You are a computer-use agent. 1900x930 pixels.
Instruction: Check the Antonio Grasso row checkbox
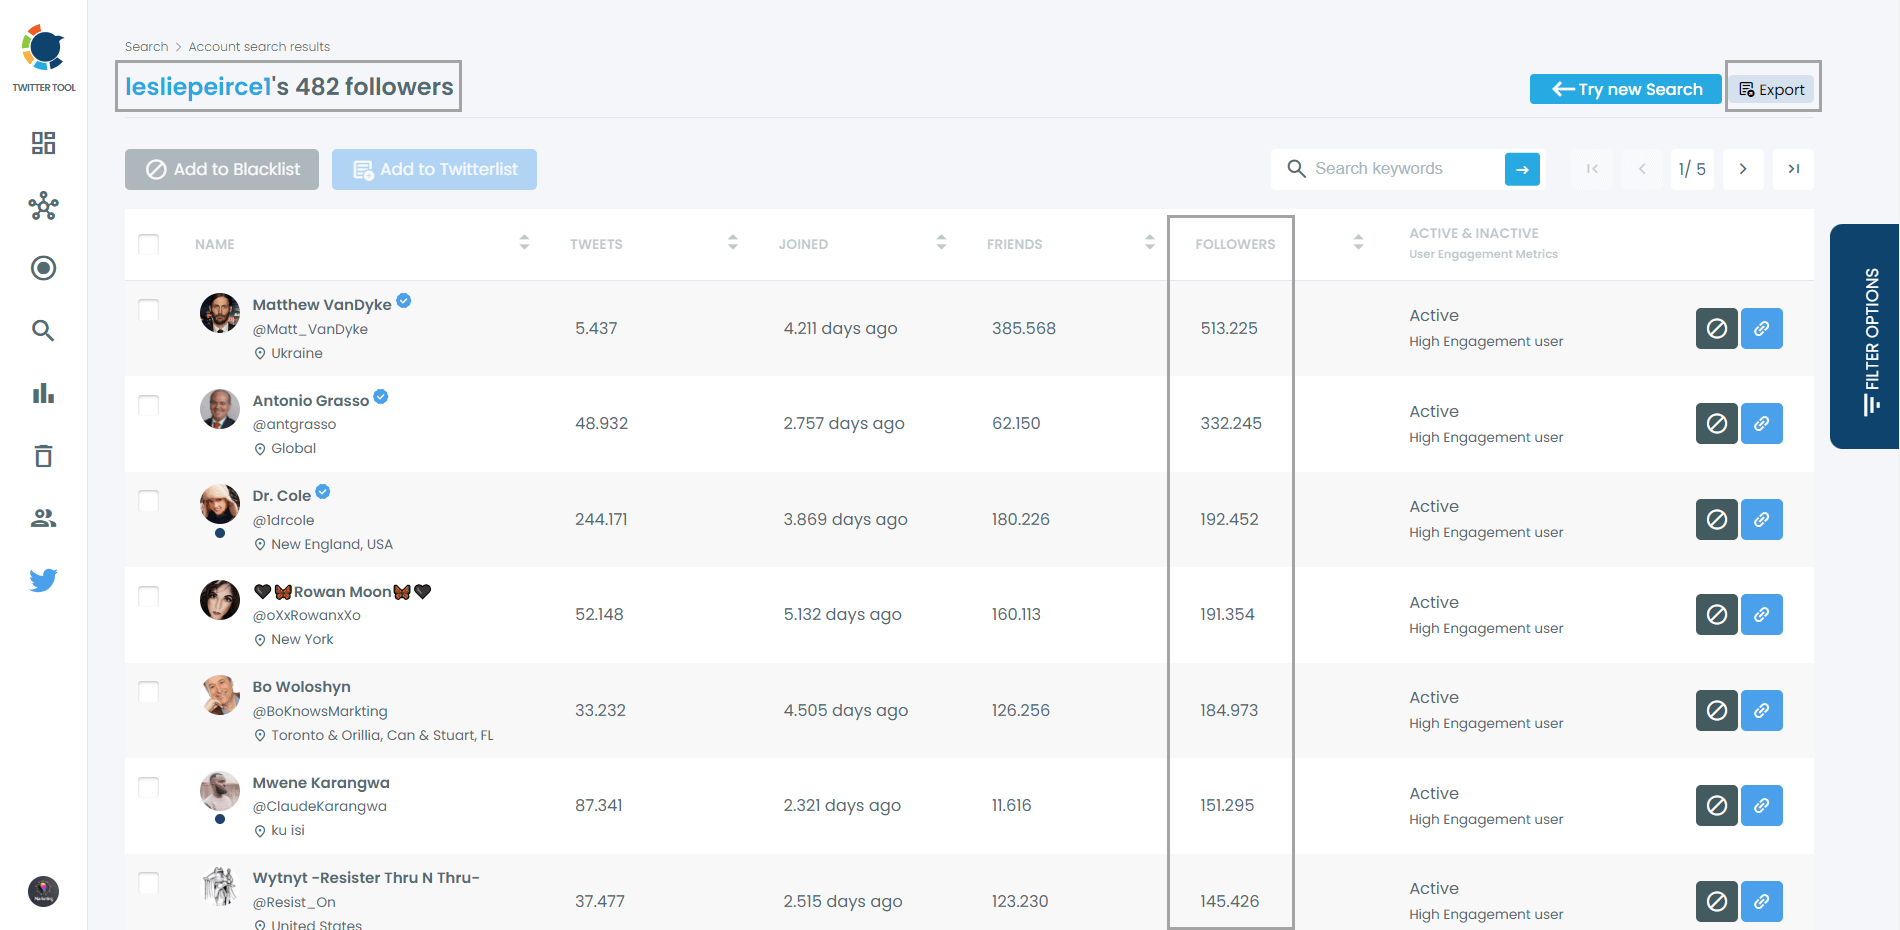click(149, 405)
